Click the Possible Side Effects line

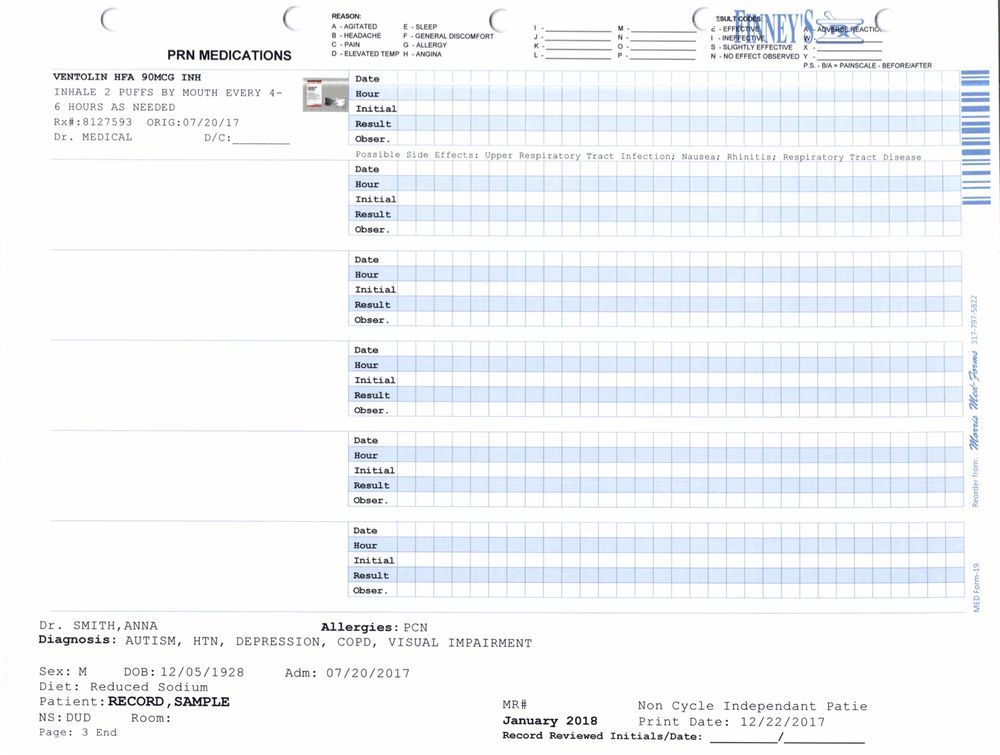[638, 156]
